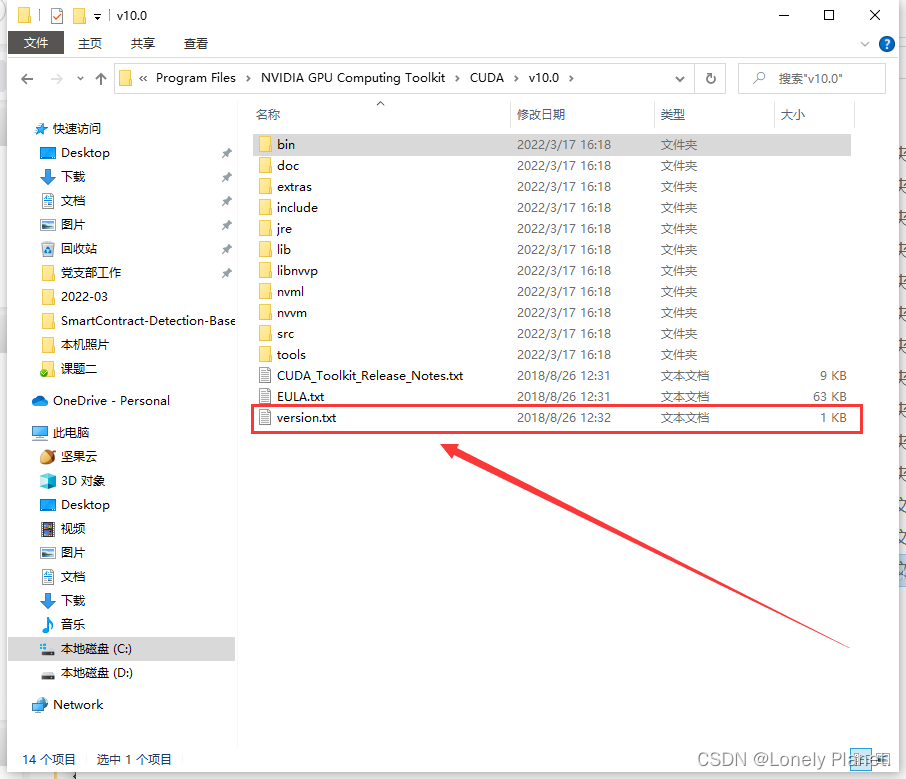Show hidden breadcrumb path chevrons
Screen dimensions: 906x779
tap(143, 78)
